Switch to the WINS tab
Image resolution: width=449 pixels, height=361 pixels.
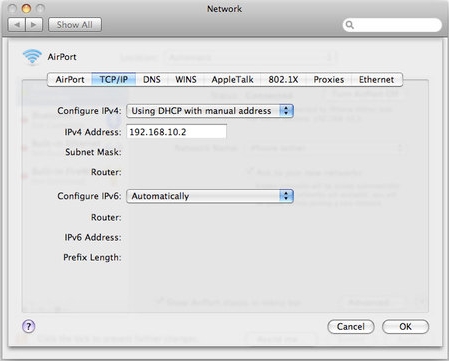(x=186, y=80)
